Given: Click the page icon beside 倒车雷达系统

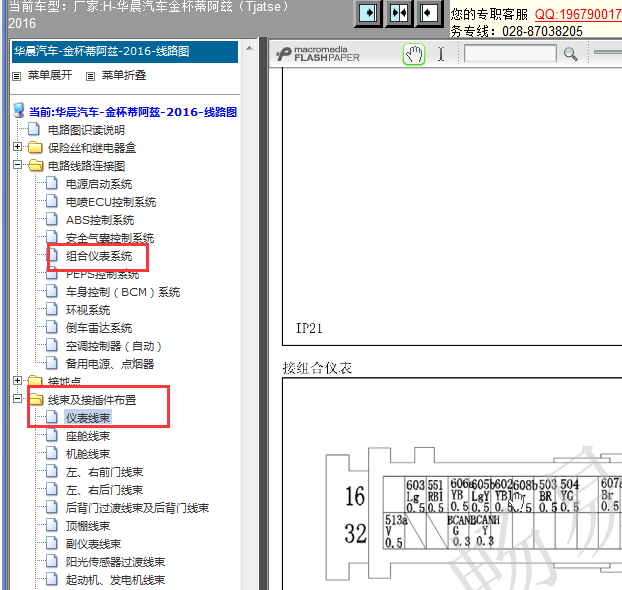Looking at the screenshot, I should coord(52,327).
